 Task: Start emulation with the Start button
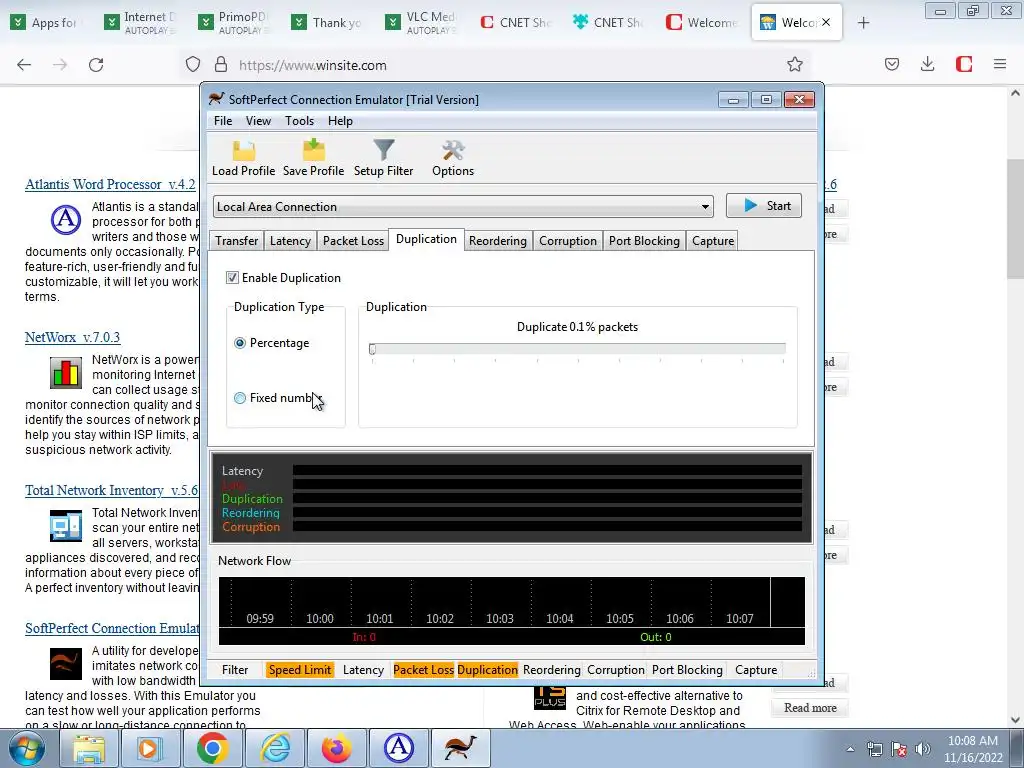(x=763, y=206)
